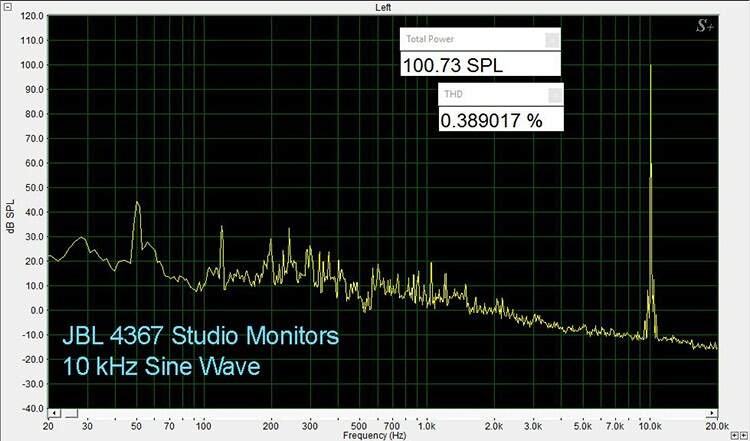Click the x-axis label reading 70
750x441 pixels.
[x=169, y=426]
